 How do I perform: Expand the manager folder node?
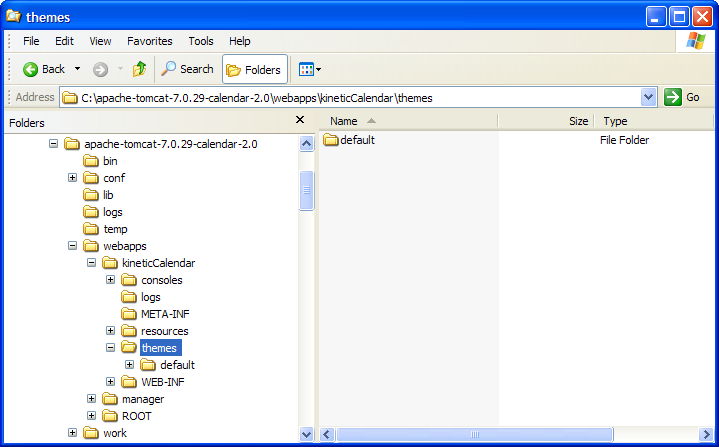[x=92, y=399]
